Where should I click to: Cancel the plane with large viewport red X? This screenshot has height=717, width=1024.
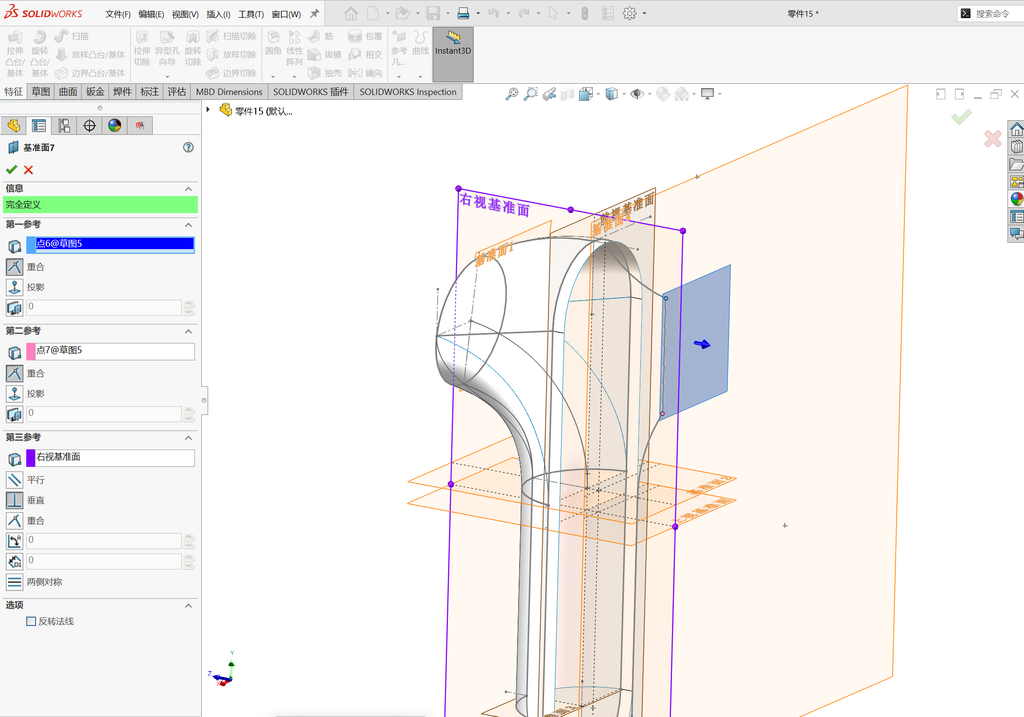coord(993,138)
